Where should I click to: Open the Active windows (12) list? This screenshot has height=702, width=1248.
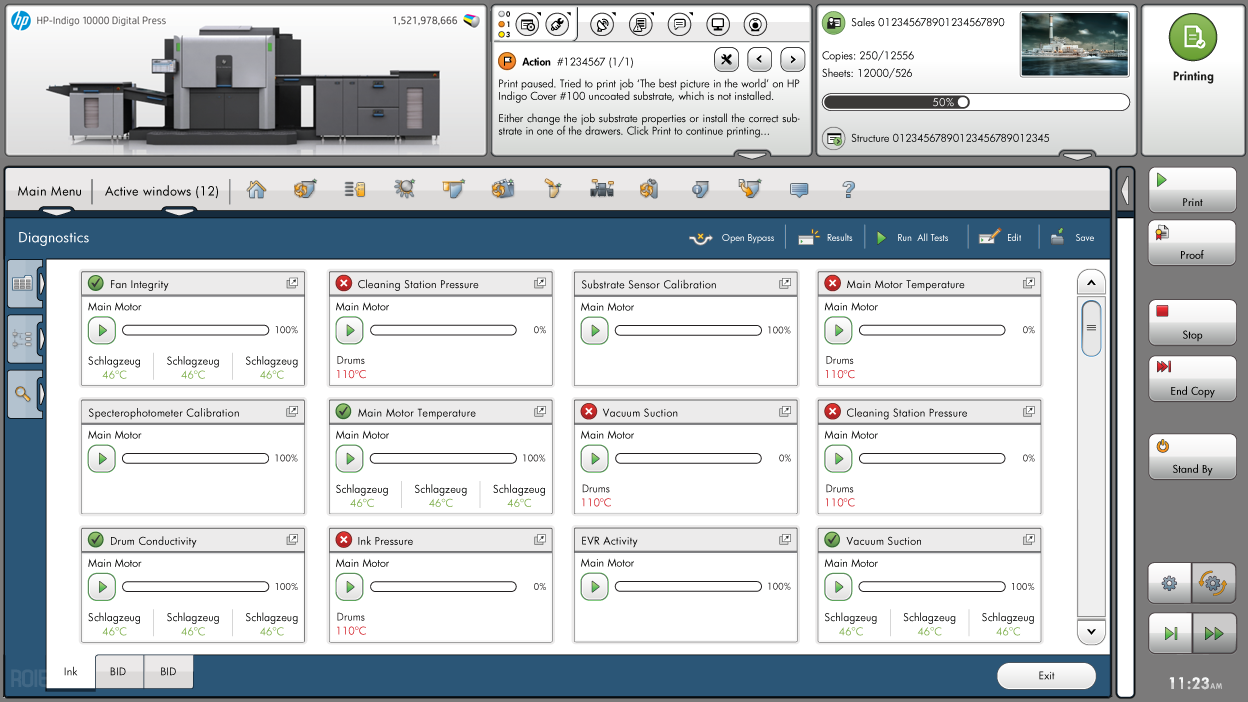(162, 191)
